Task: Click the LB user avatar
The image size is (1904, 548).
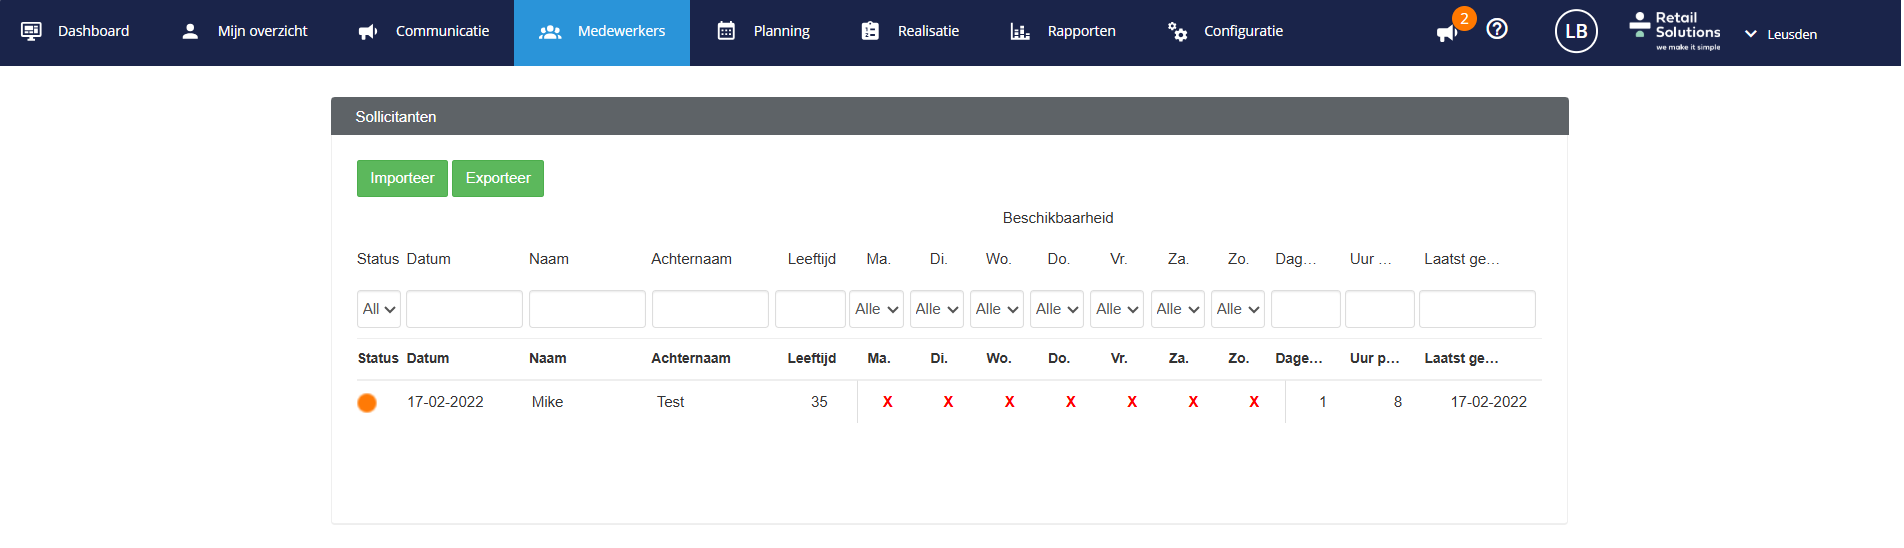Action: pyautogui.click(x=1576, y=31)
